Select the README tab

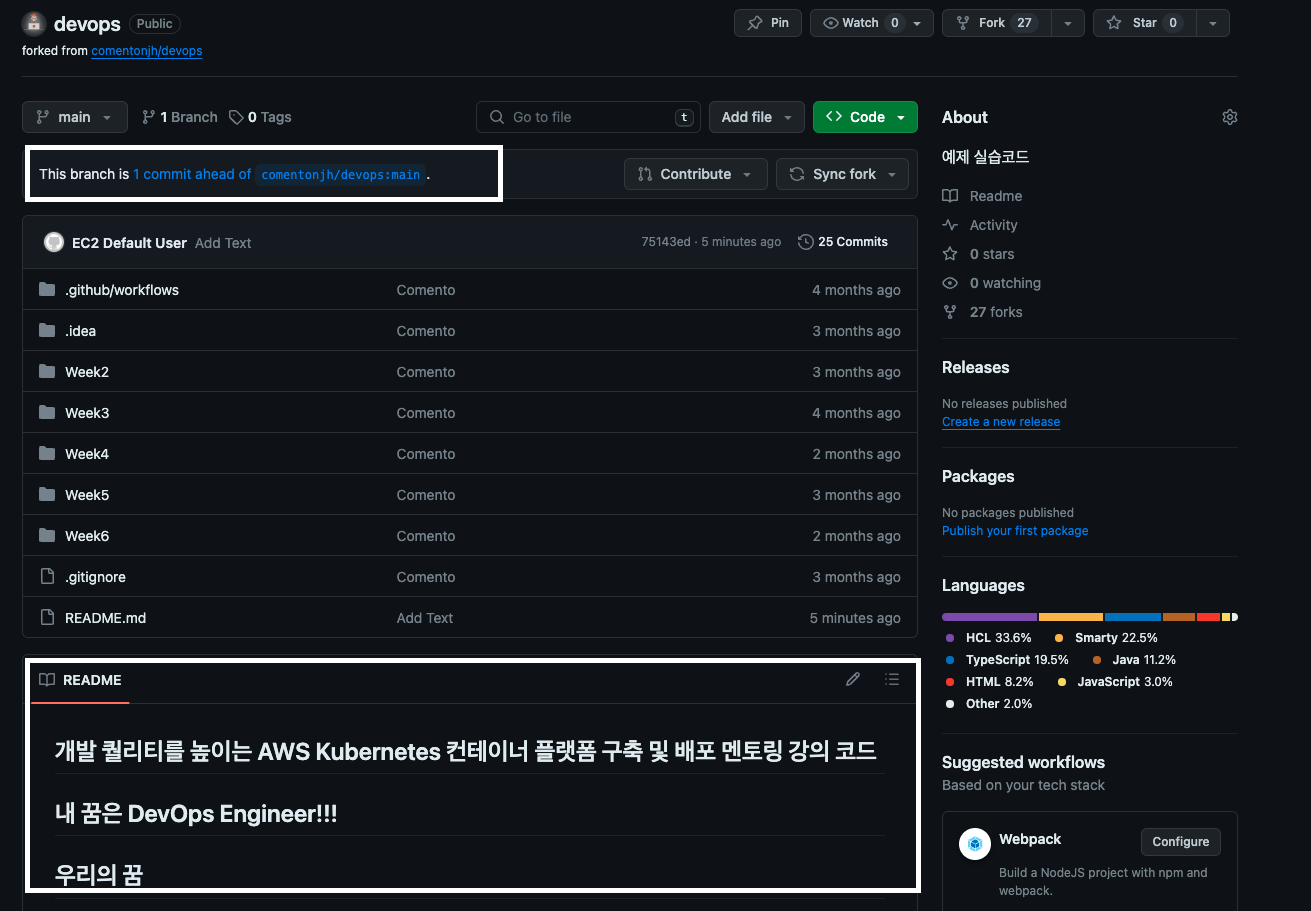click(80, 680)
